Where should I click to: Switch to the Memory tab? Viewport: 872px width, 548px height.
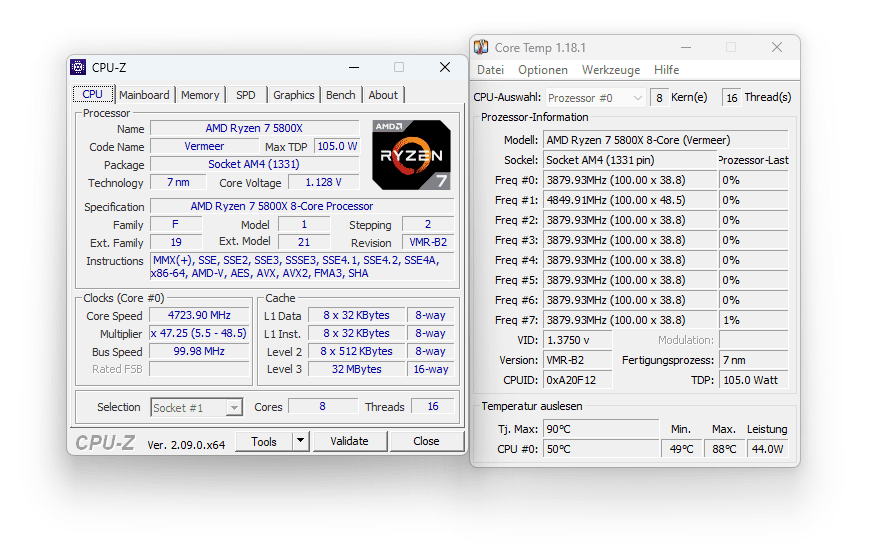pos(200,95)
